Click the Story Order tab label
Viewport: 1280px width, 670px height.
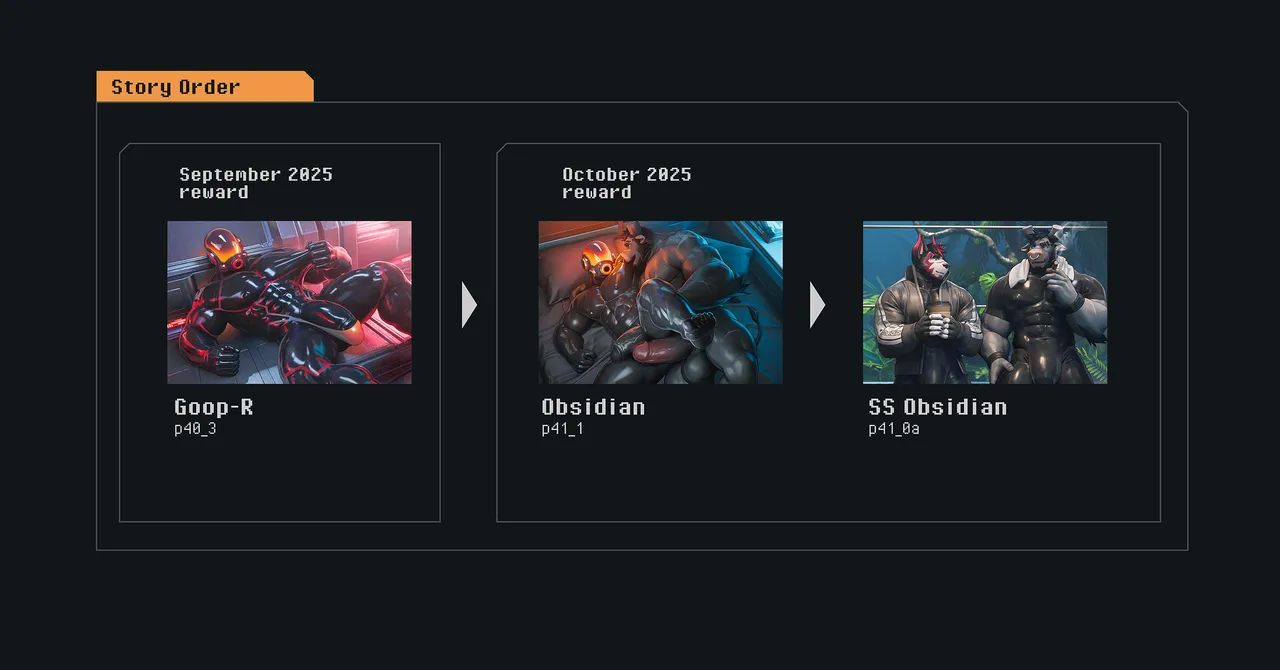176,87
